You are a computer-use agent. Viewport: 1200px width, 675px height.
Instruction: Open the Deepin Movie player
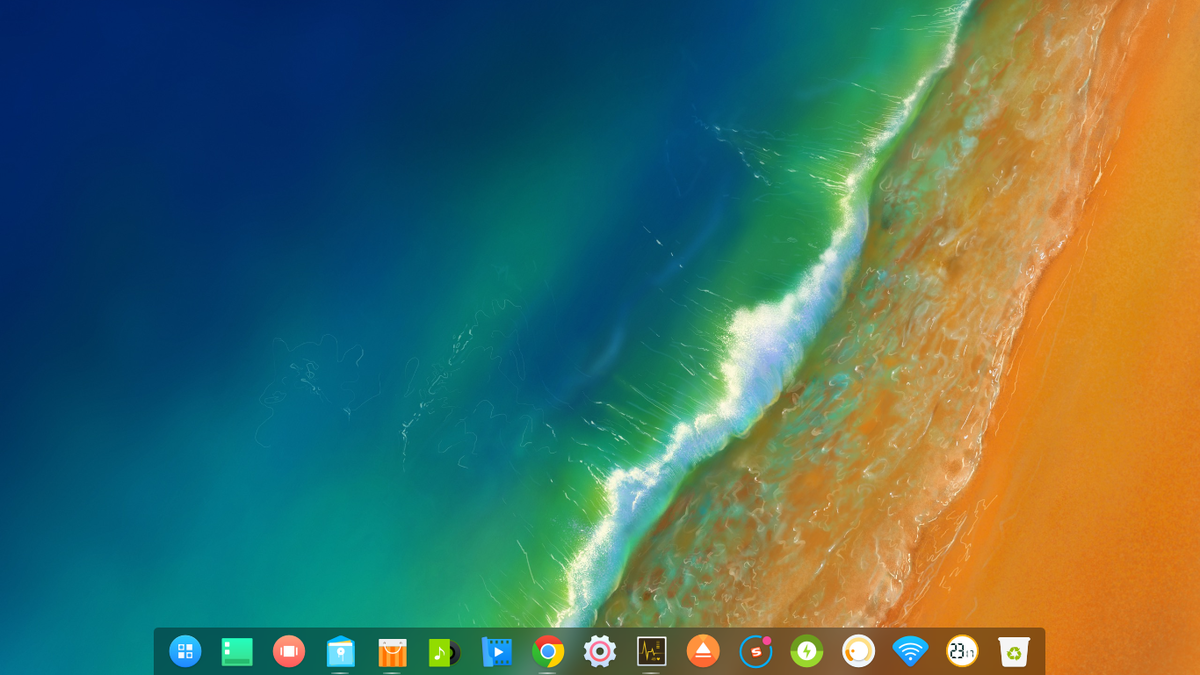click(x=496, y=651)
